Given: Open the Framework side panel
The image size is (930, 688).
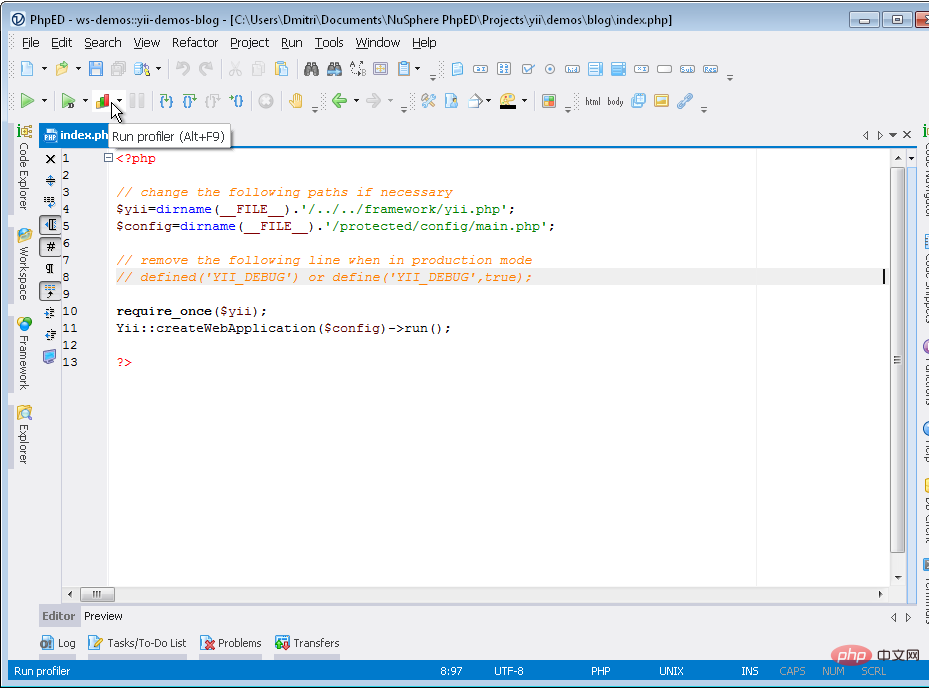Looking at the screenshot, I should click(24, 354).
